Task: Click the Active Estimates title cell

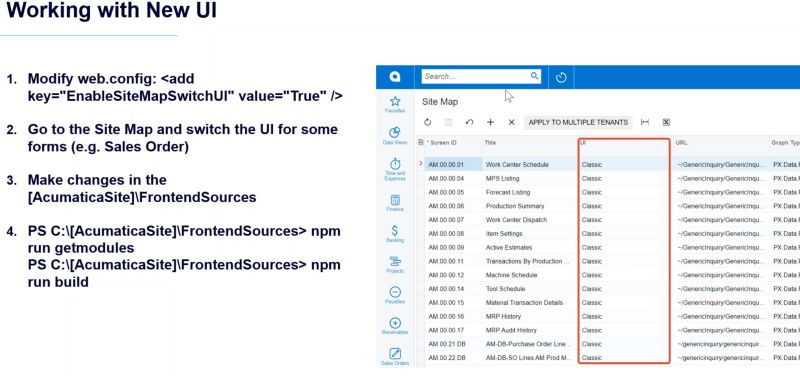Action: [530, 247]
